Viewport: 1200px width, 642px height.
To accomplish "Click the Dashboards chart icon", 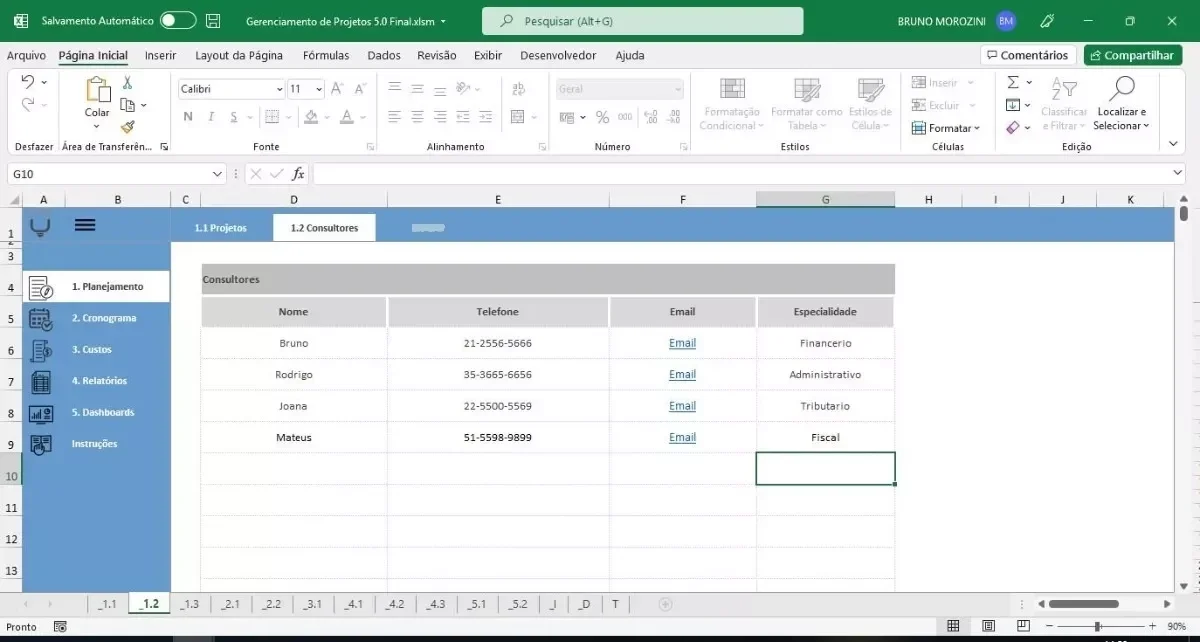I will 41,413.
